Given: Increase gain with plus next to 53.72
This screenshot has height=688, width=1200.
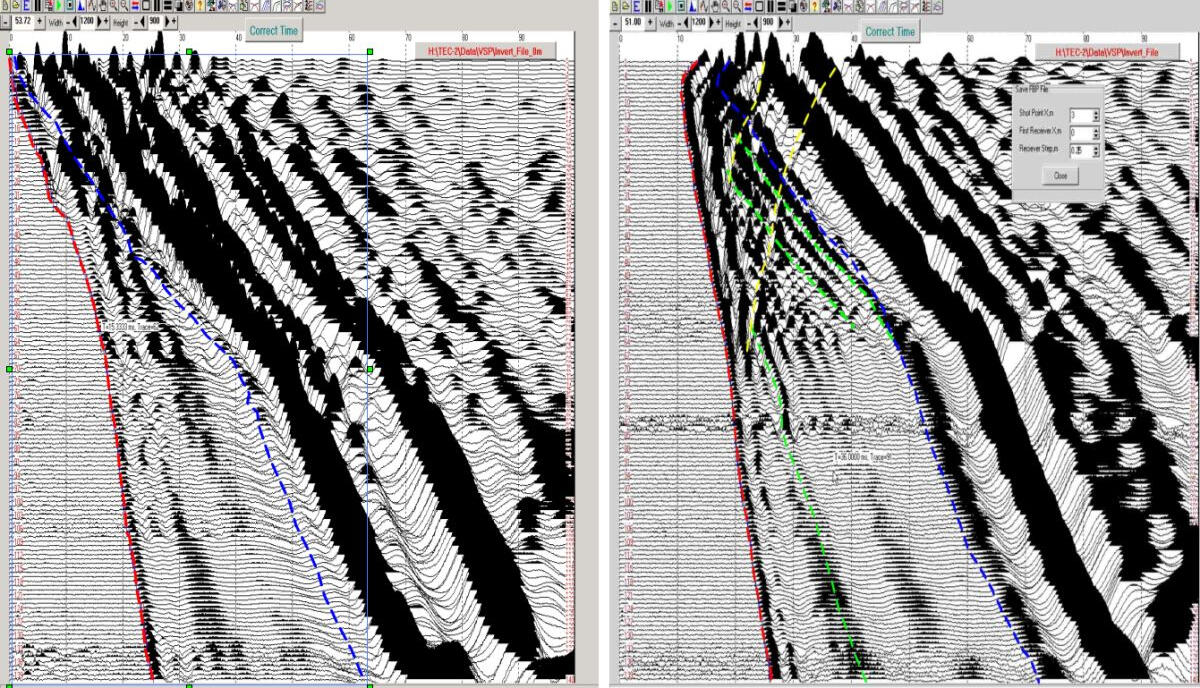Looking at the screenshot, I should click(x=40, y=20).
